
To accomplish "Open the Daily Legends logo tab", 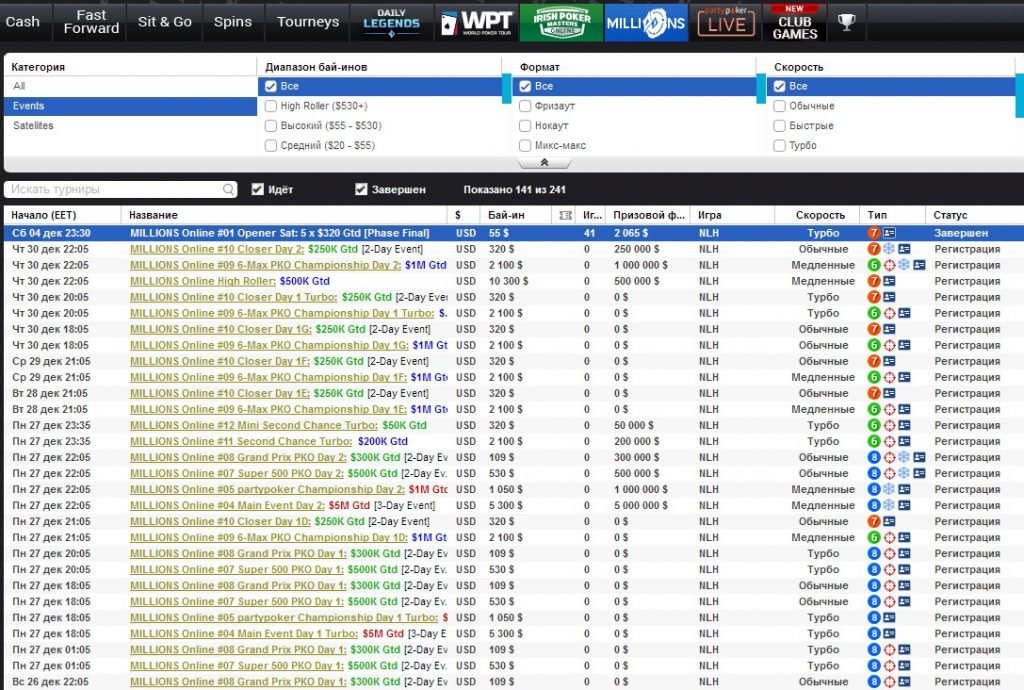I will 392,22.
